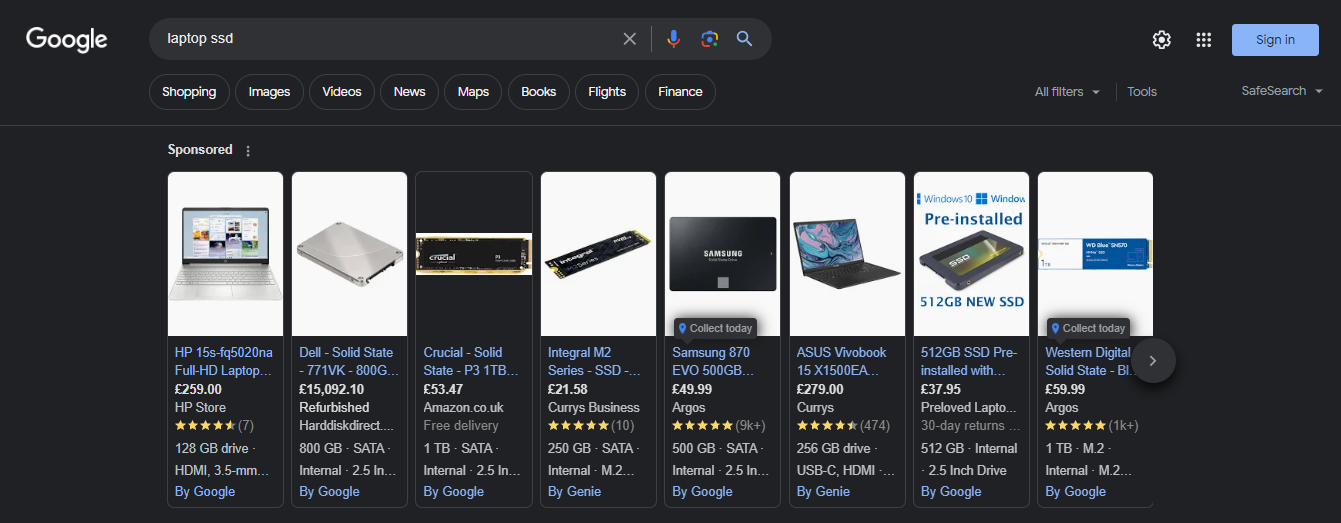Show next sponsored products with arrow
Viewport: 1341px width, 523px height.
1152,361
